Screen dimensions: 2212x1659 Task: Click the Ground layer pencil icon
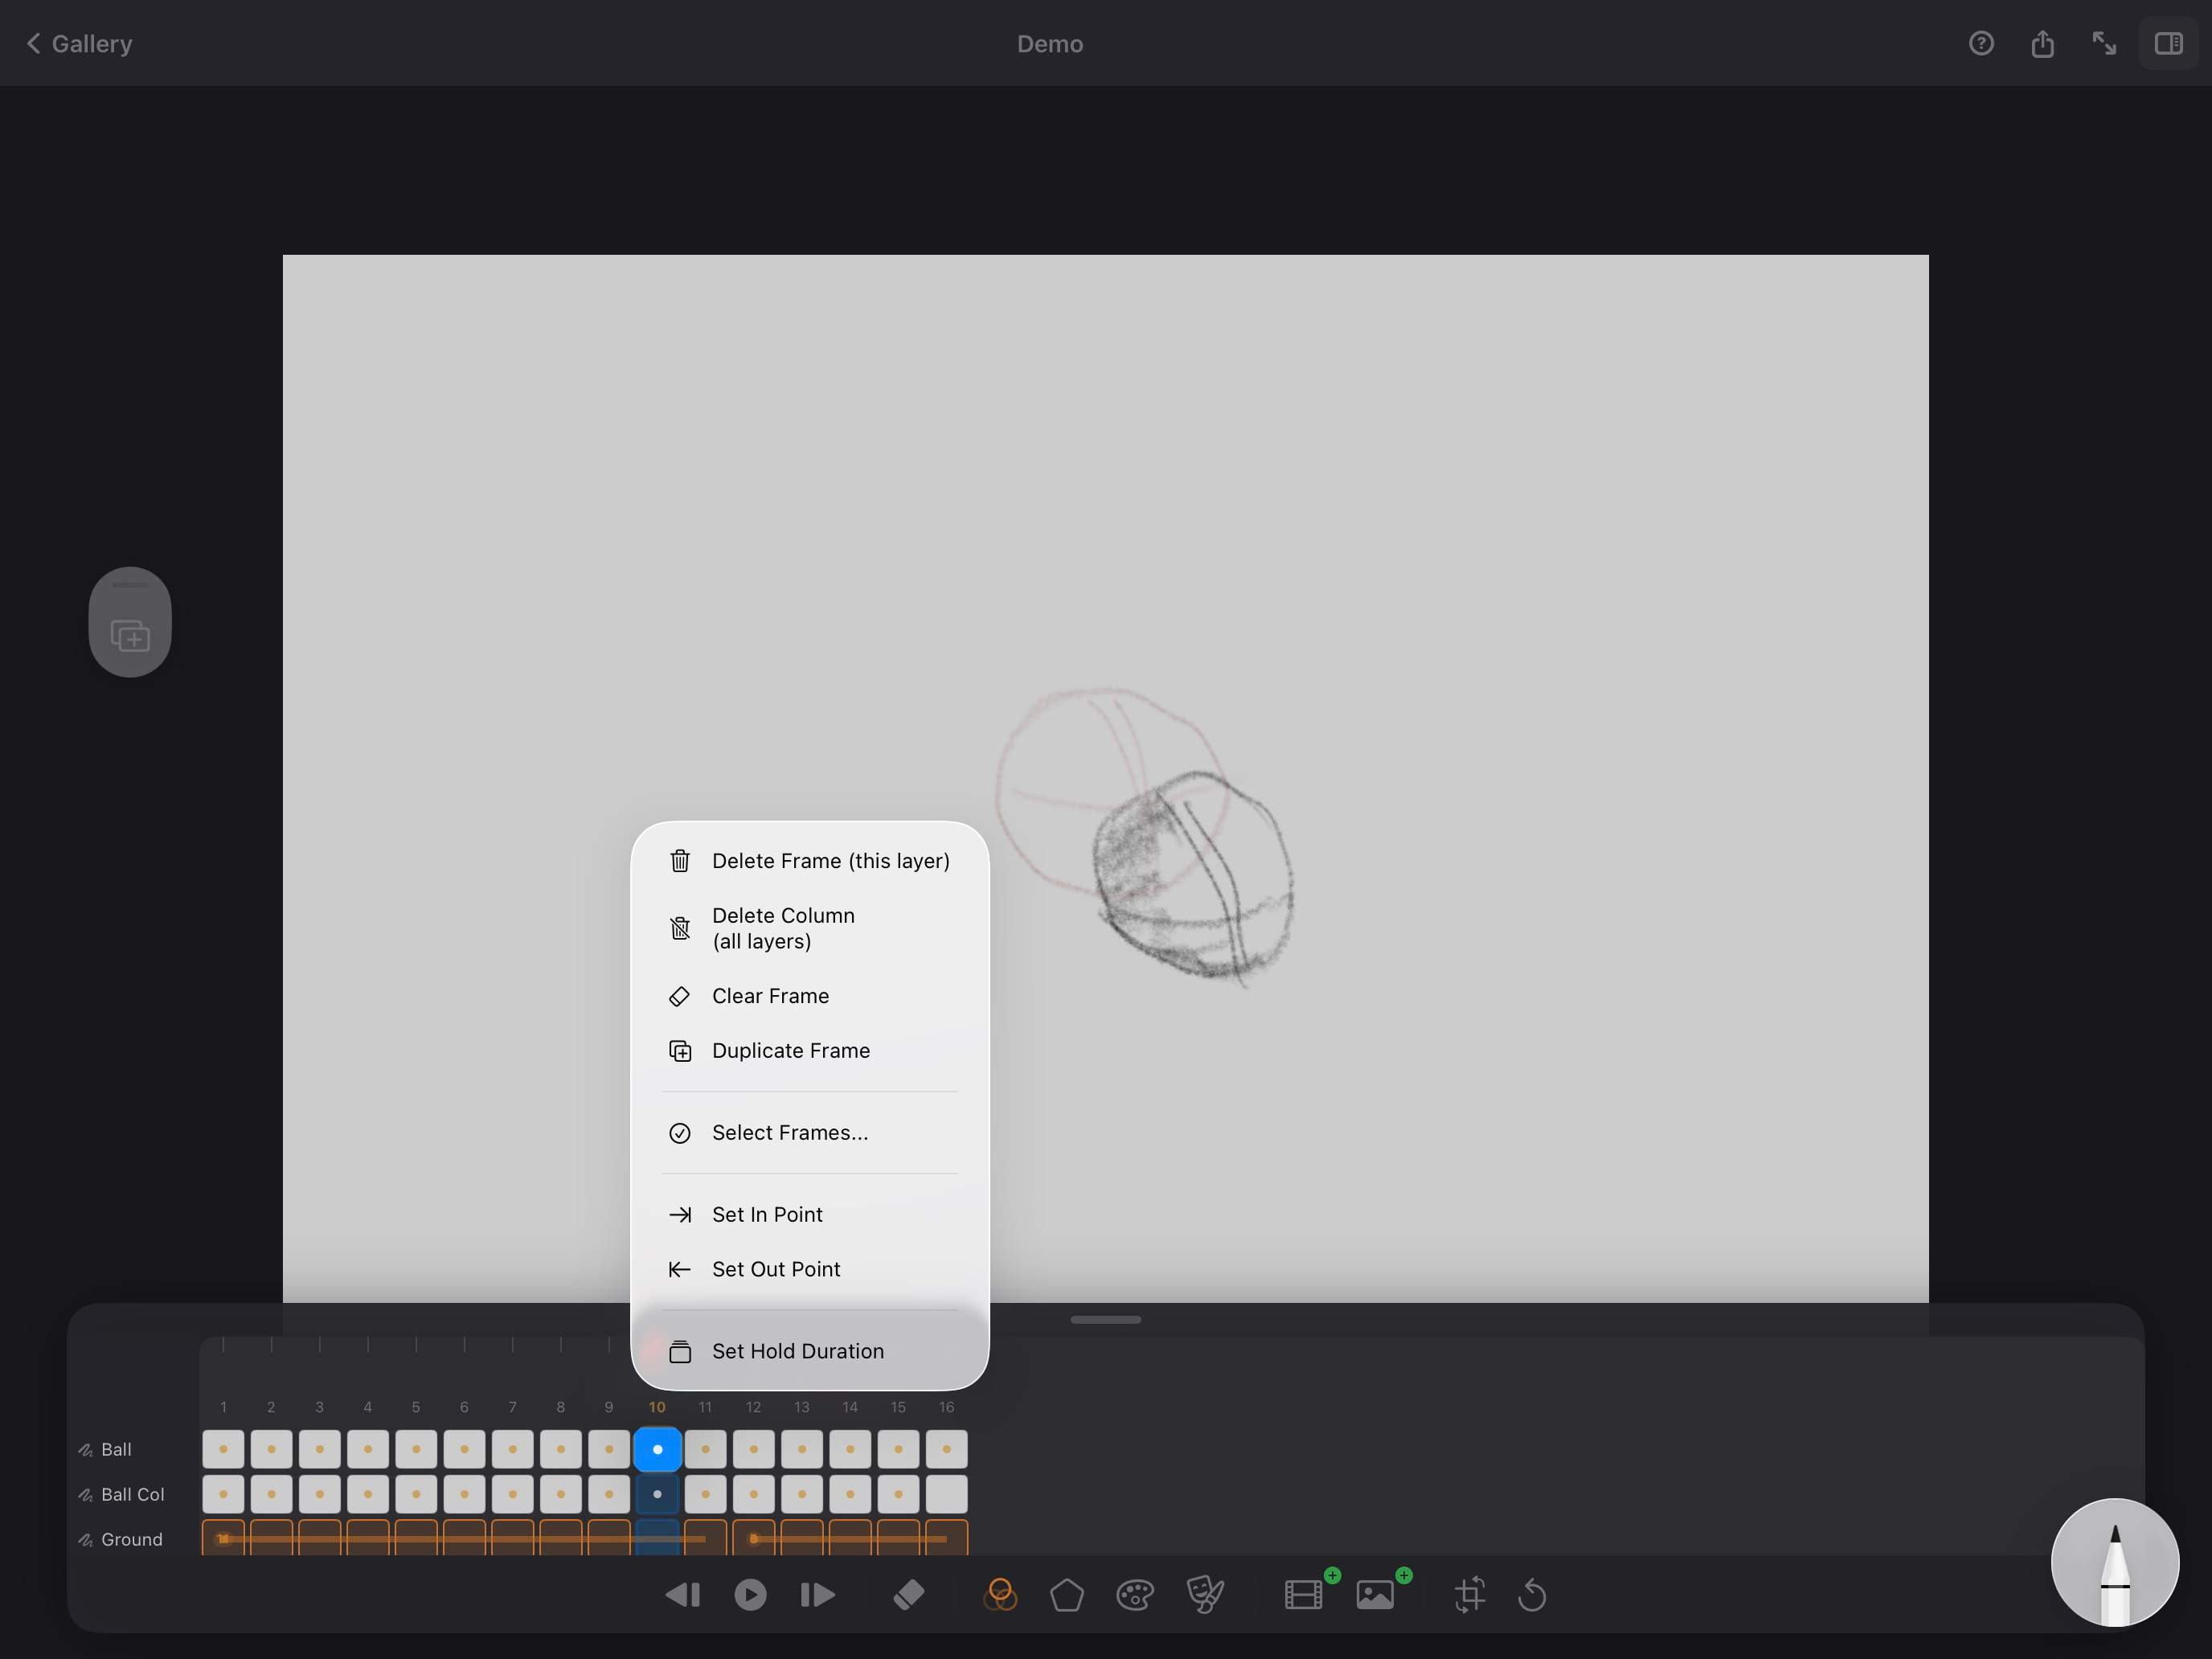pyautogui.click(x=86, y=1540)
